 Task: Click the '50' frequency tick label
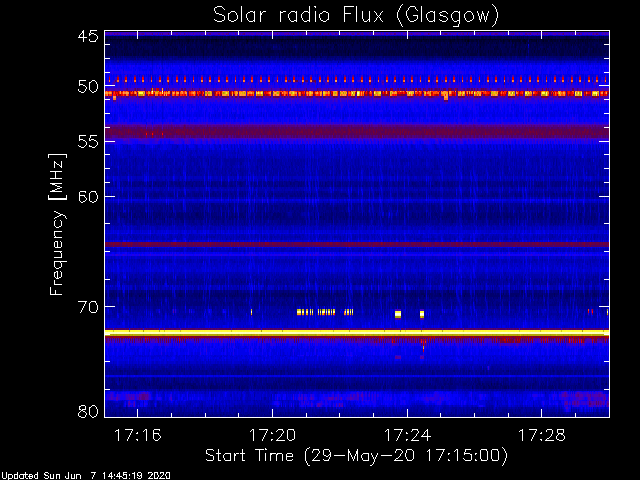pyautogui.click(x=88, y=86)
